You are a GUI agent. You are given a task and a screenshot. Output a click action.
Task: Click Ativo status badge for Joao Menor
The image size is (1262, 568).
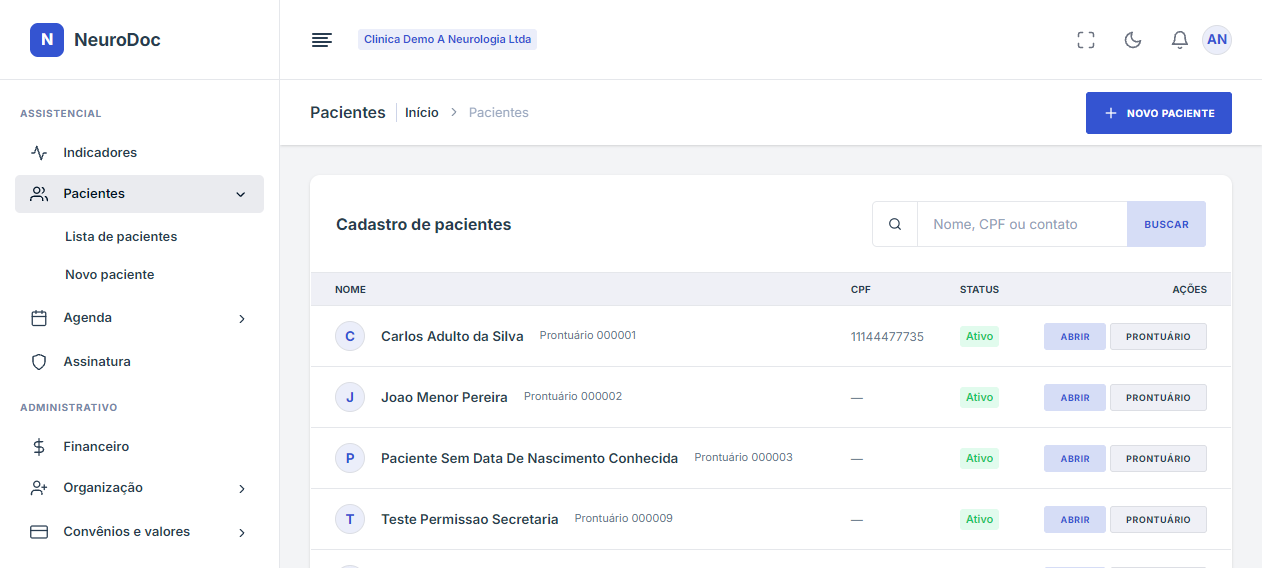[x=979, y=397]
